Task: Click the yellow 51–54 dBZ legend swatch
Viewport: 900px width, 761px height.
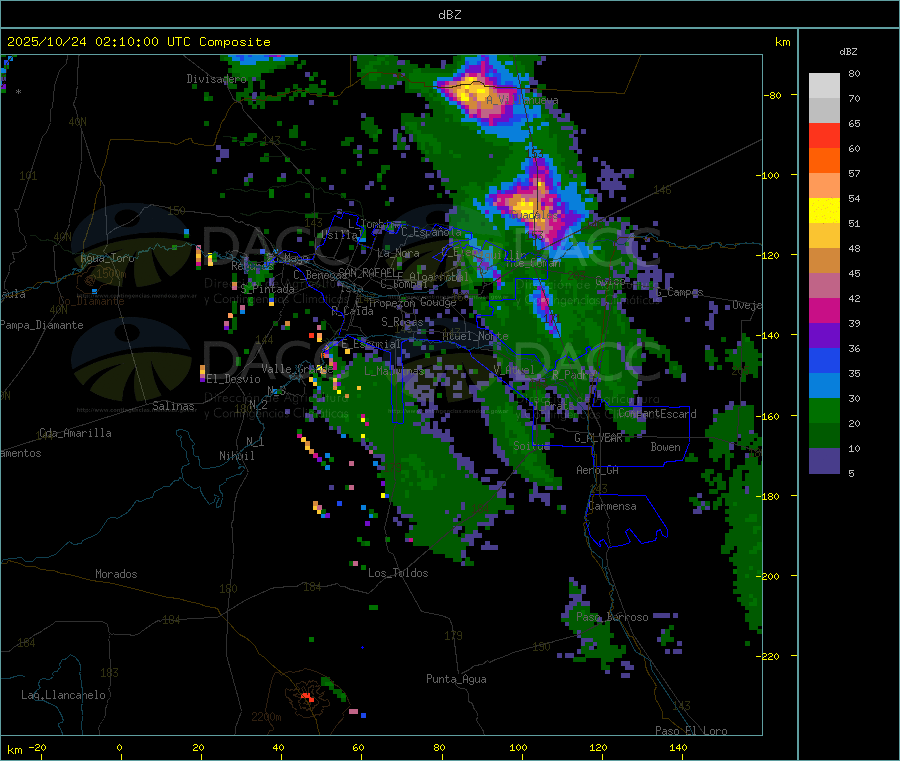Action: (x=824, y=211)
